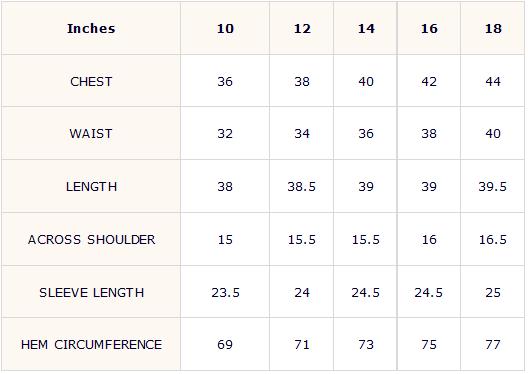Click hem circumference value 69
This screenshot has width=528, height=374.
point(225,345)
